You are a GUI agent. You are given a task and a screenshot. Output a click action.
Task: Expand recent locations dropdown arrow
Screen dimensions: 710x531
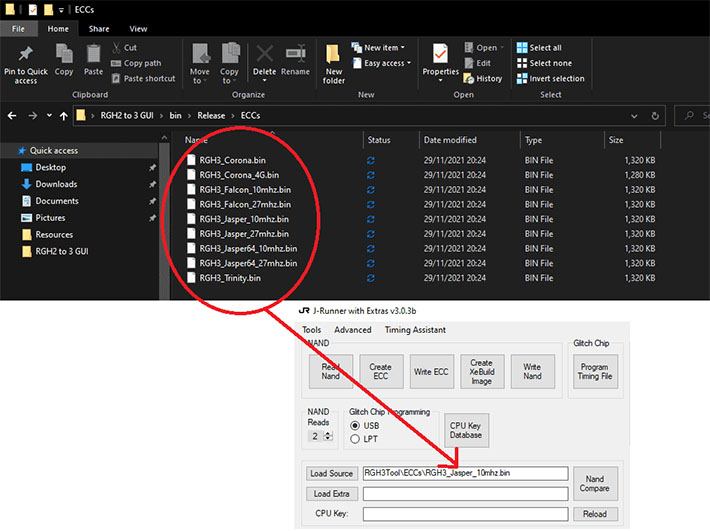49,116
